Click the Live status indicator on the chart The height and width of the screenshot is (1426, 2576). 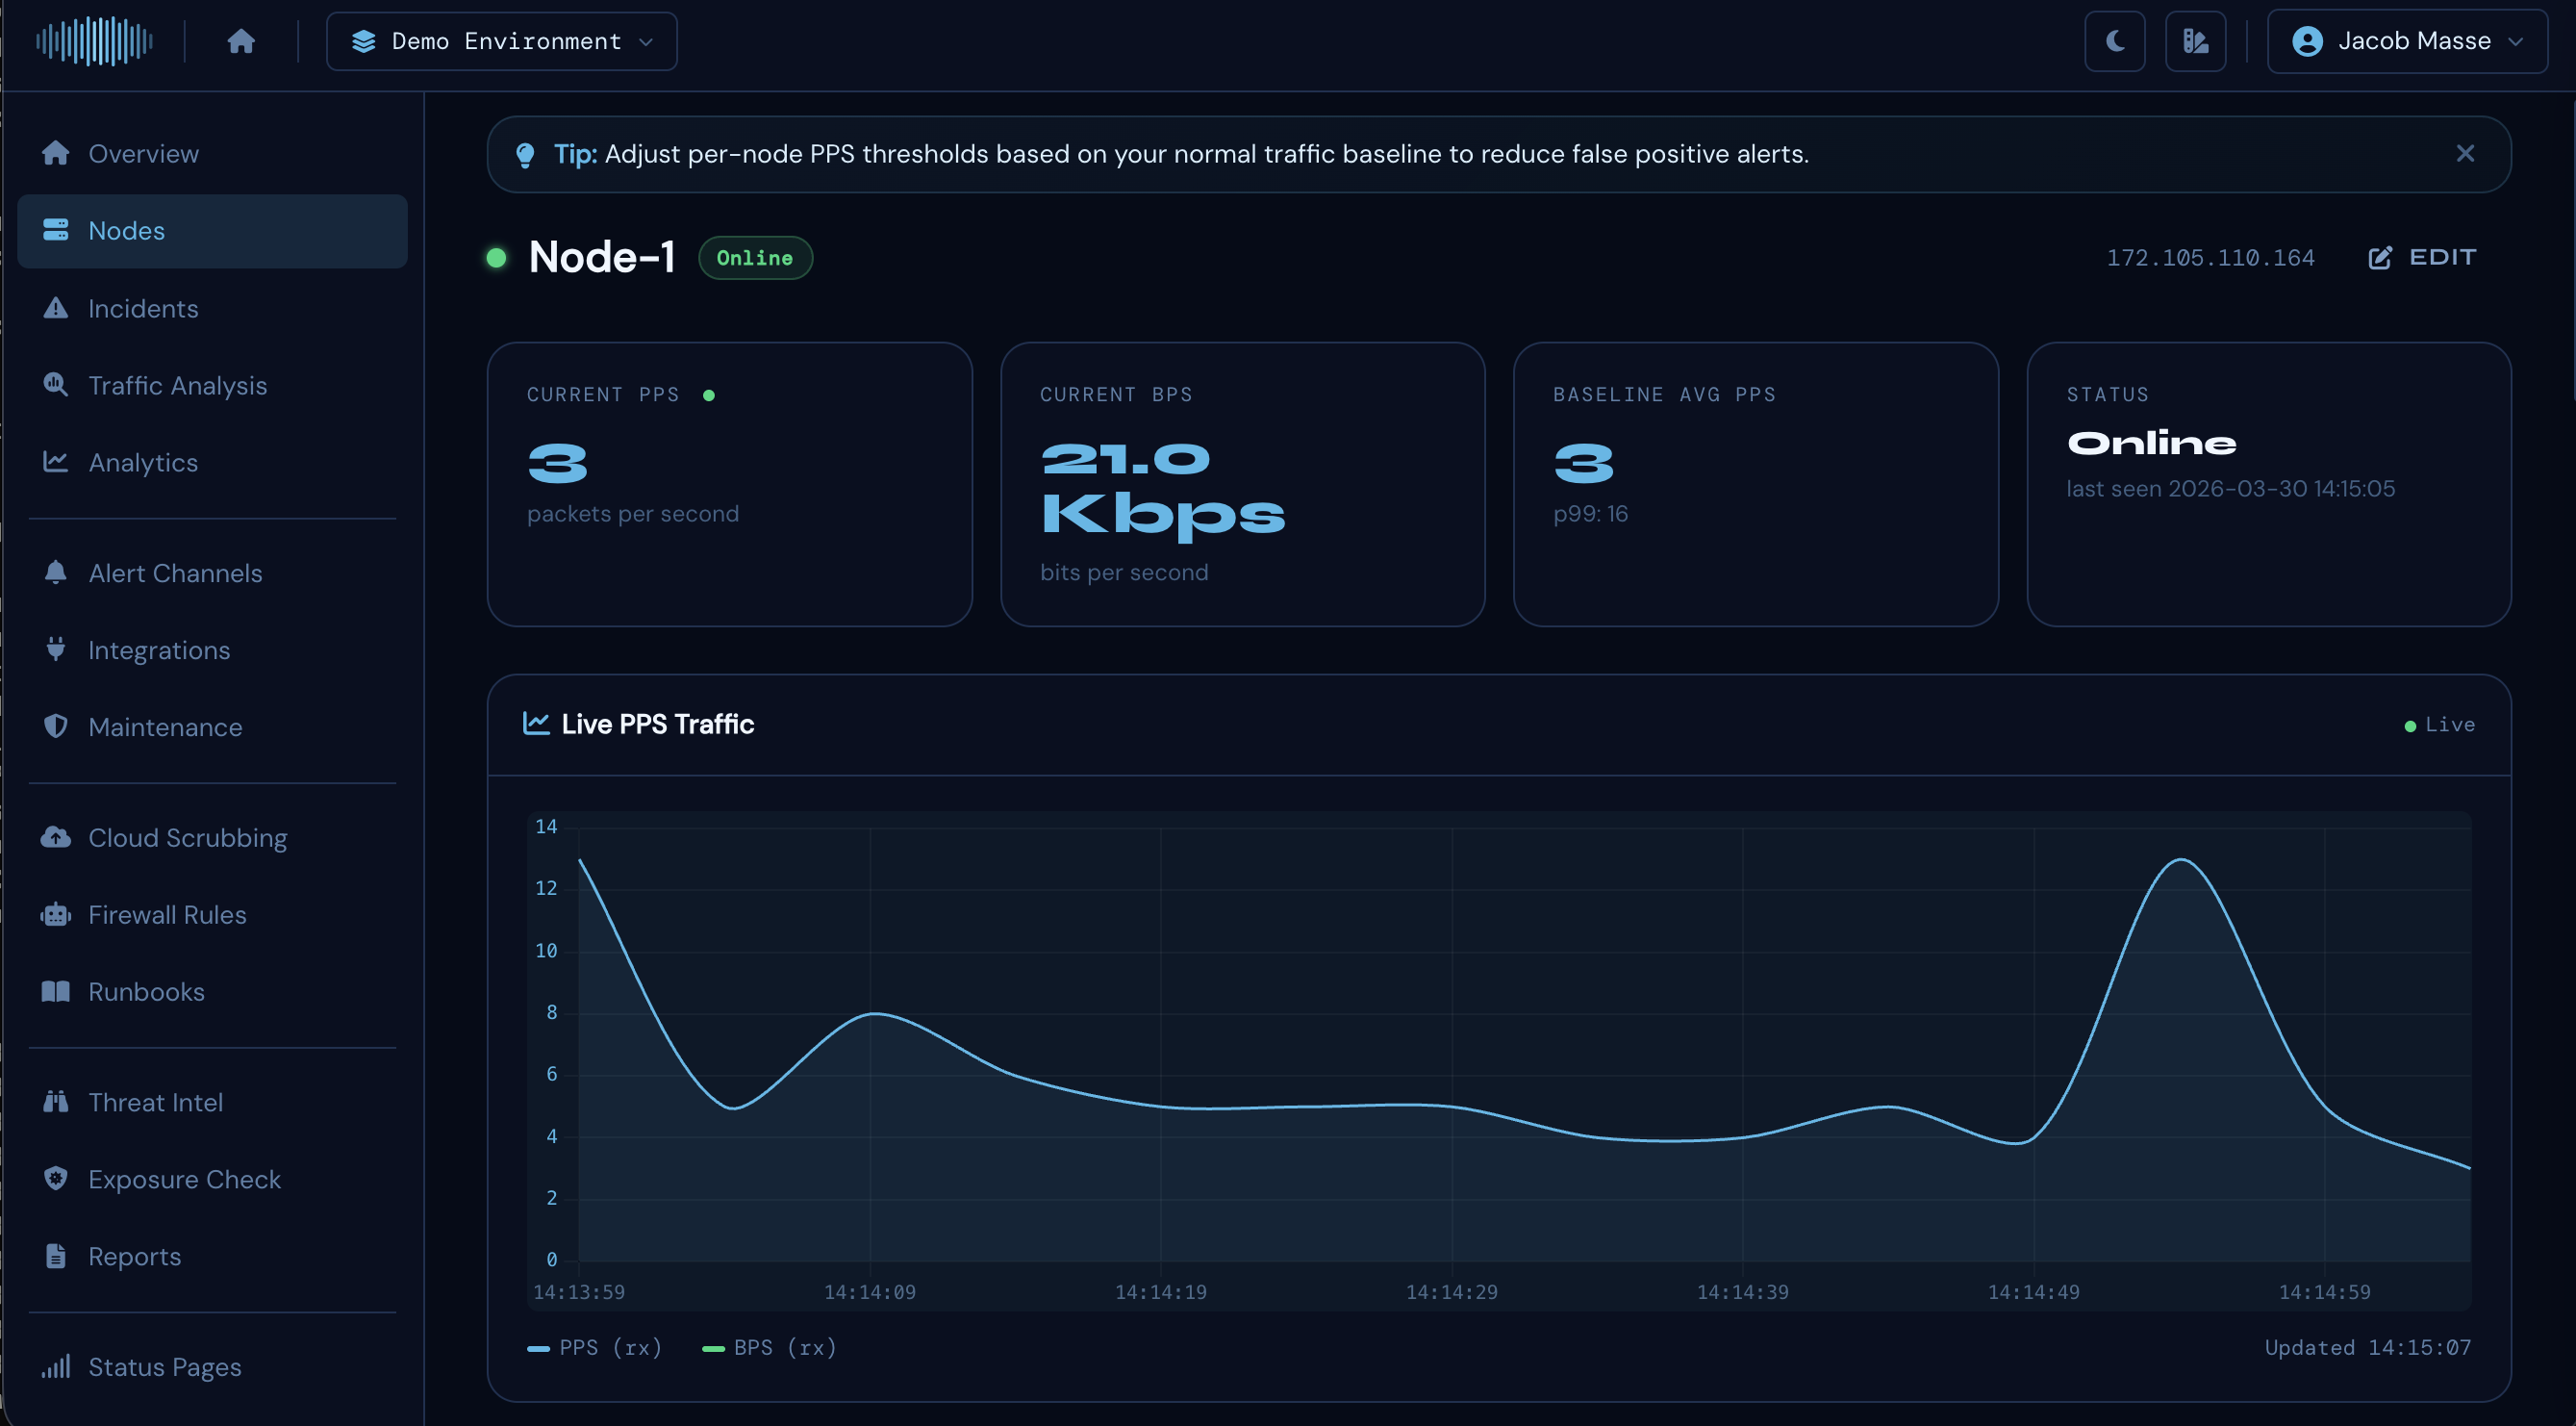pyautogui.click(x=2440, y=723)
